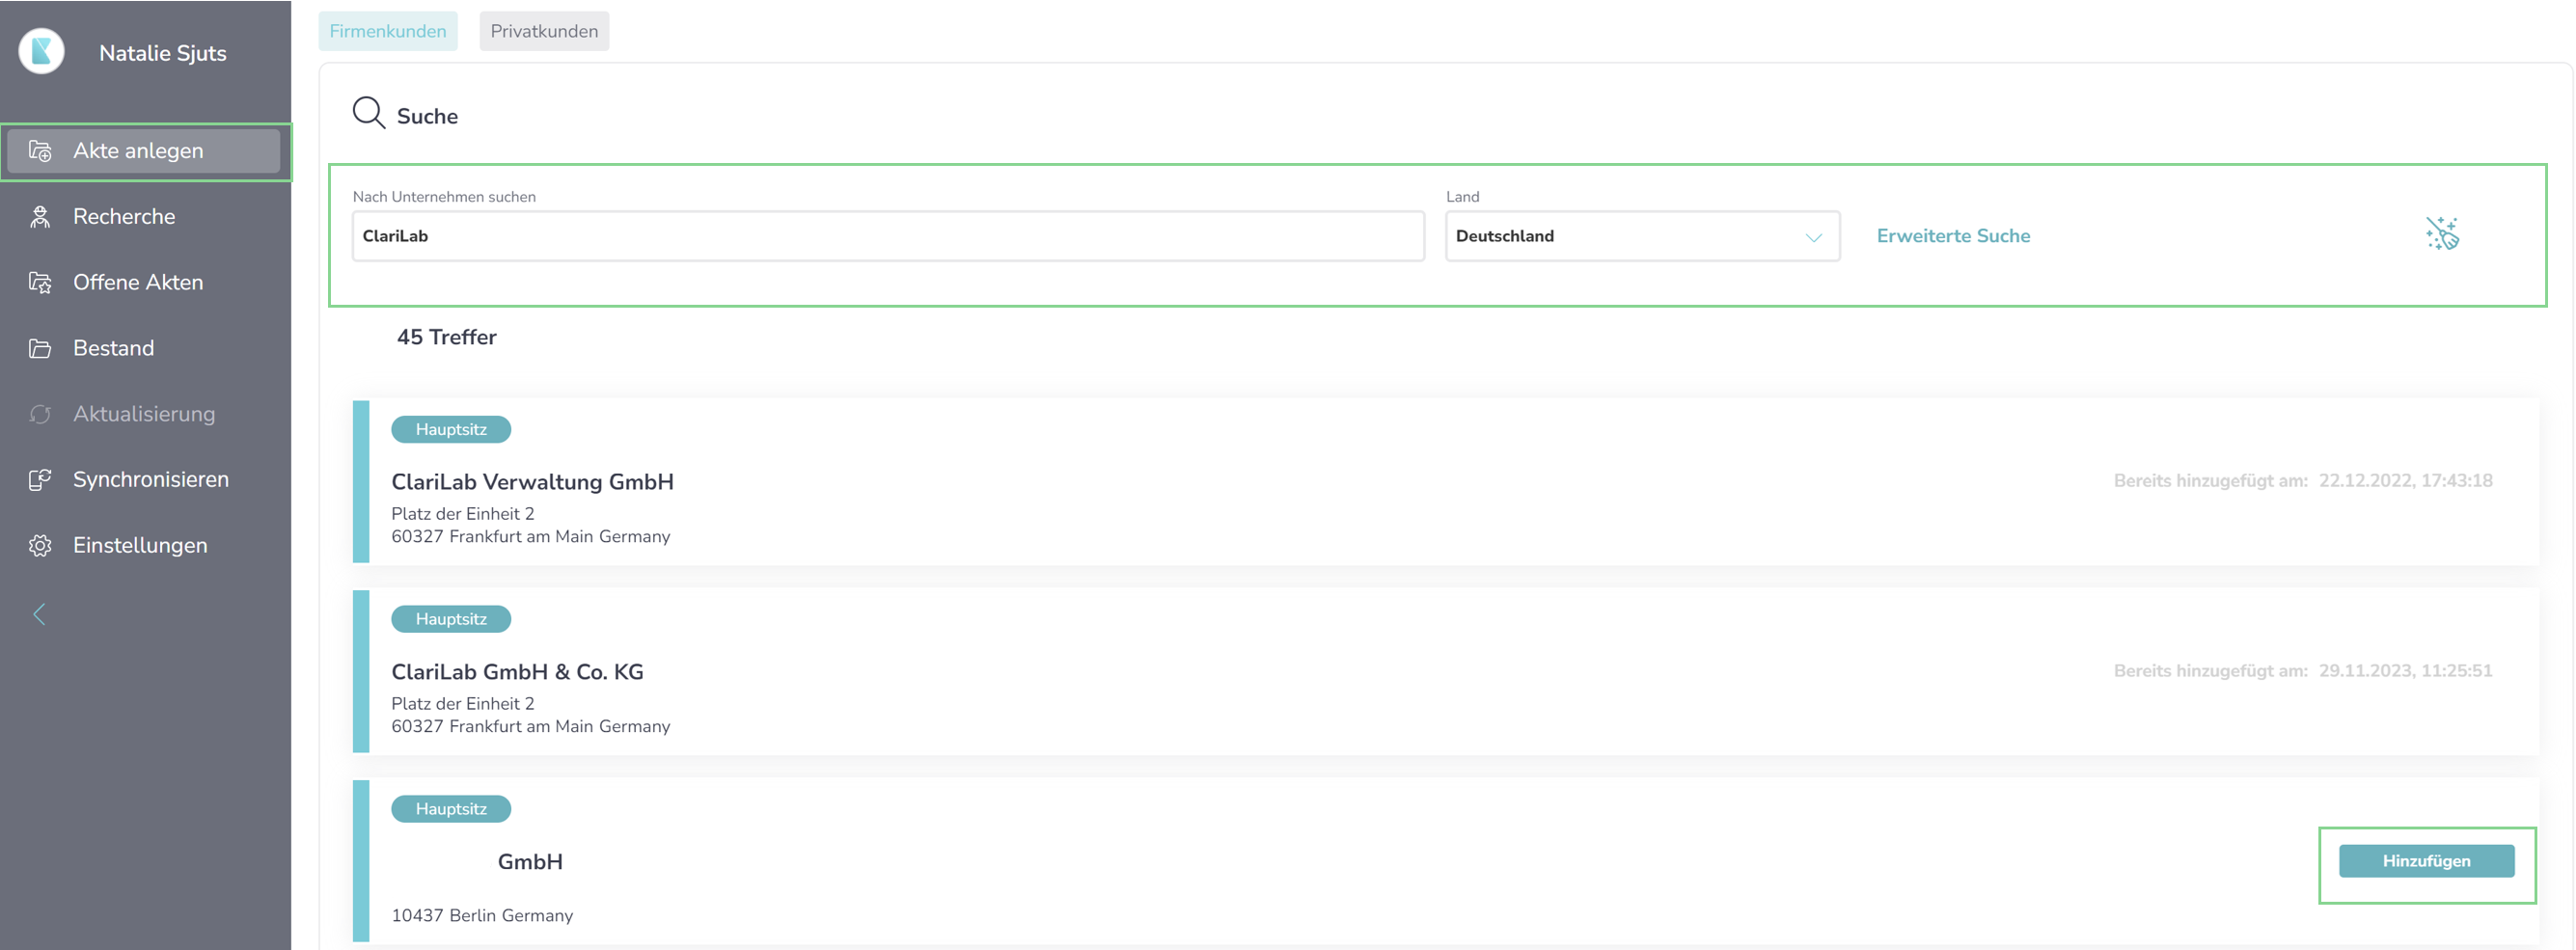Open Aktualisierung in the sidebar
2576x950 pixels.
tap(144, 414)
